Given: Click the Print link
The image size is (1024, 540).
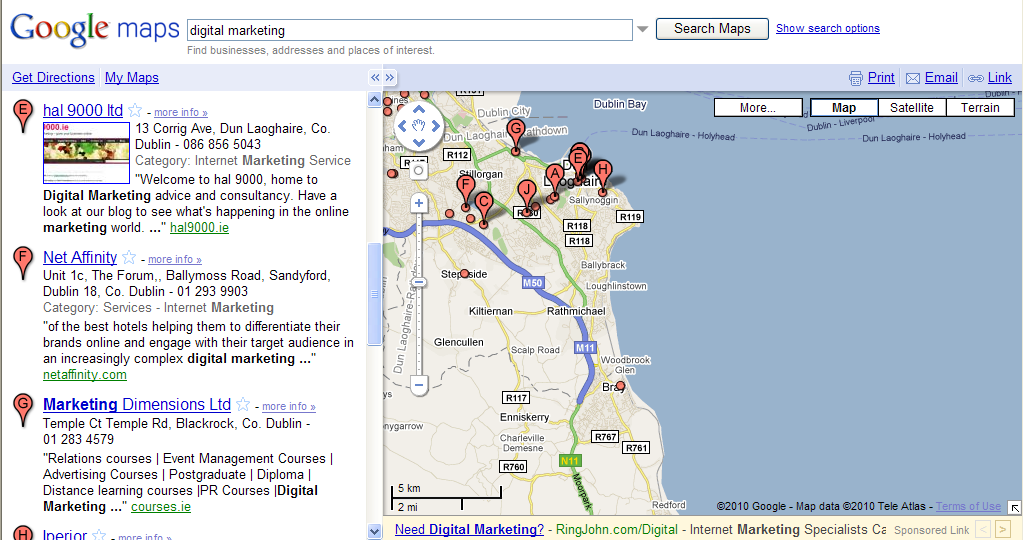Looking at the screenshot, I should tap(881, 78).
